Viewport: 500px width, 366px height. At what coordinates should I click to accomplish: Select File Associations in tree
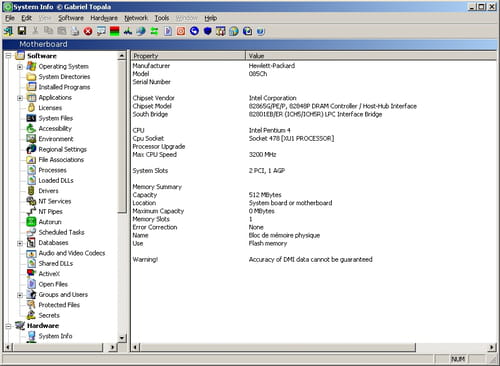(x=61, y=160)
